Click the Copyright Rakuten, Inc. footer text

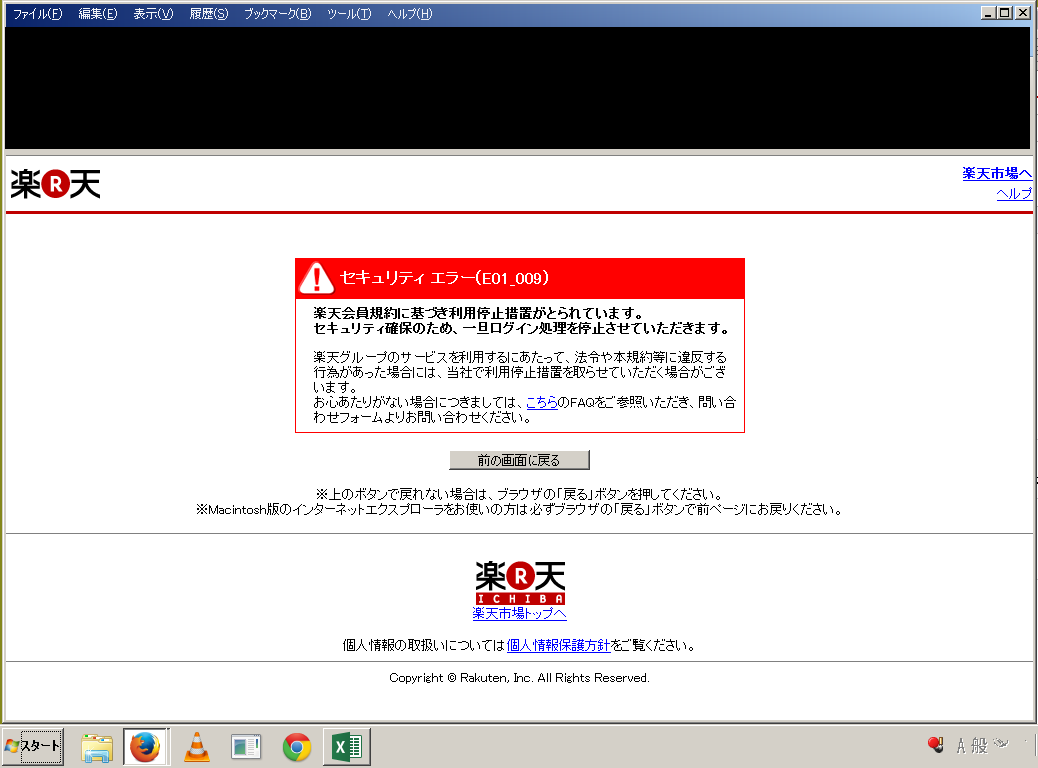coord(519,678)
